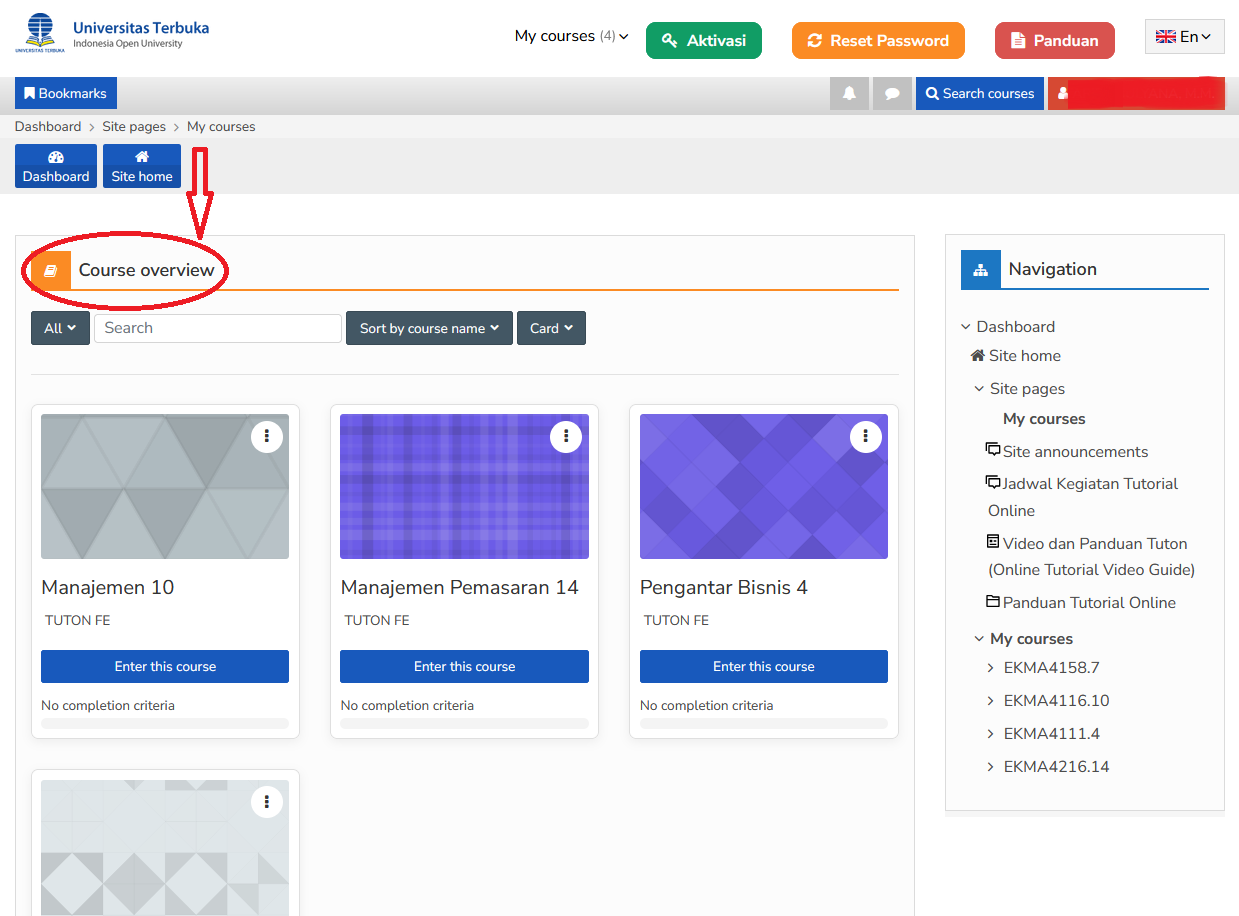The width and height of the screenshot is (1239, 916).
Task: Open Site announcements in Navigation
Action: 1075,451
